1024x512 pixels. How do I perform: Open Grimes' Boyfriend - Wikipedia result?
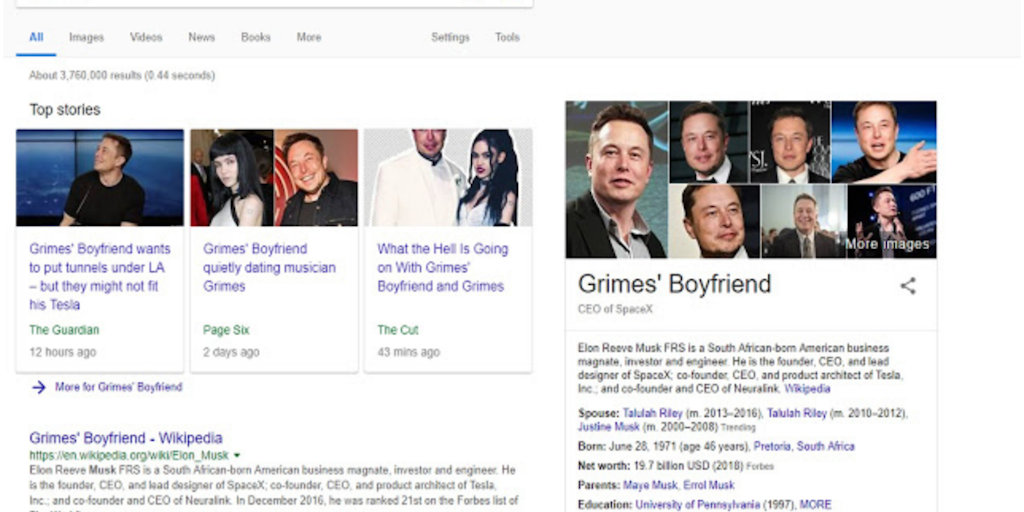point(125,438)
